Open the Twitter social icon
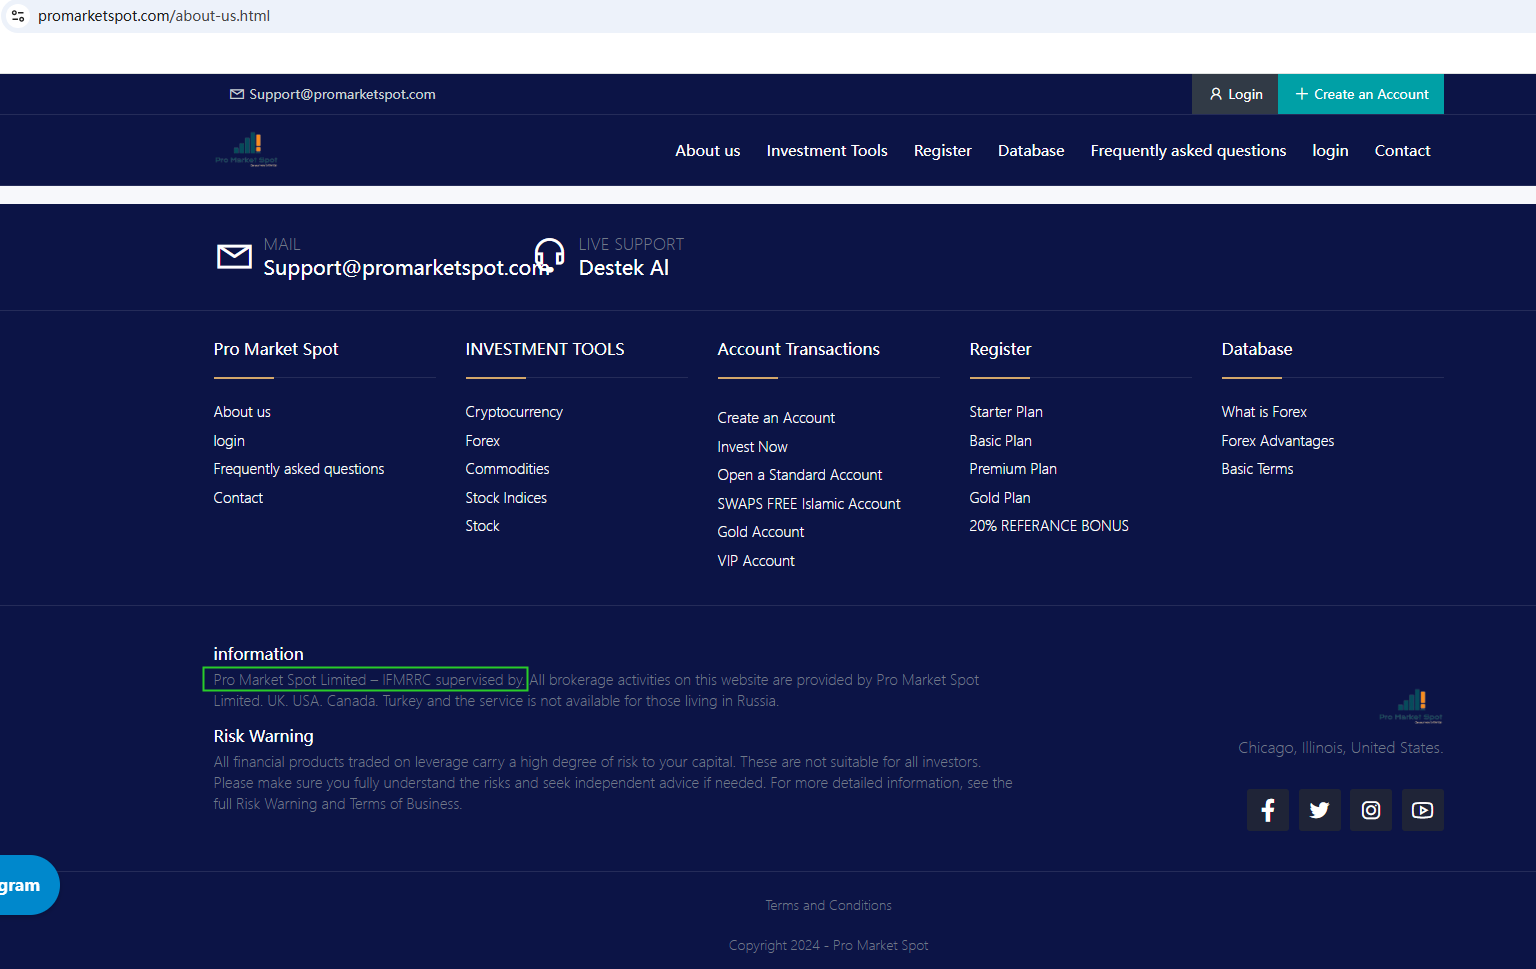Screen dimensions: 1536x969 (1319, 810)
